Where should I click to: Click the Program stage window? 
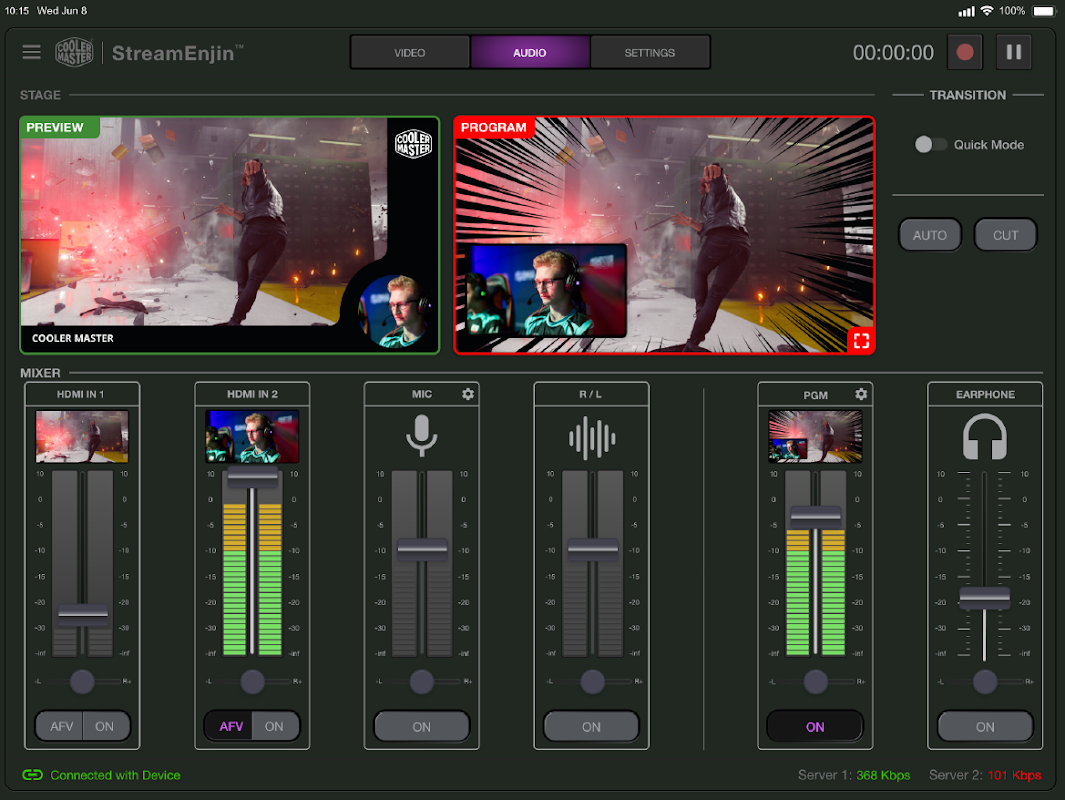tap(664, 235)
